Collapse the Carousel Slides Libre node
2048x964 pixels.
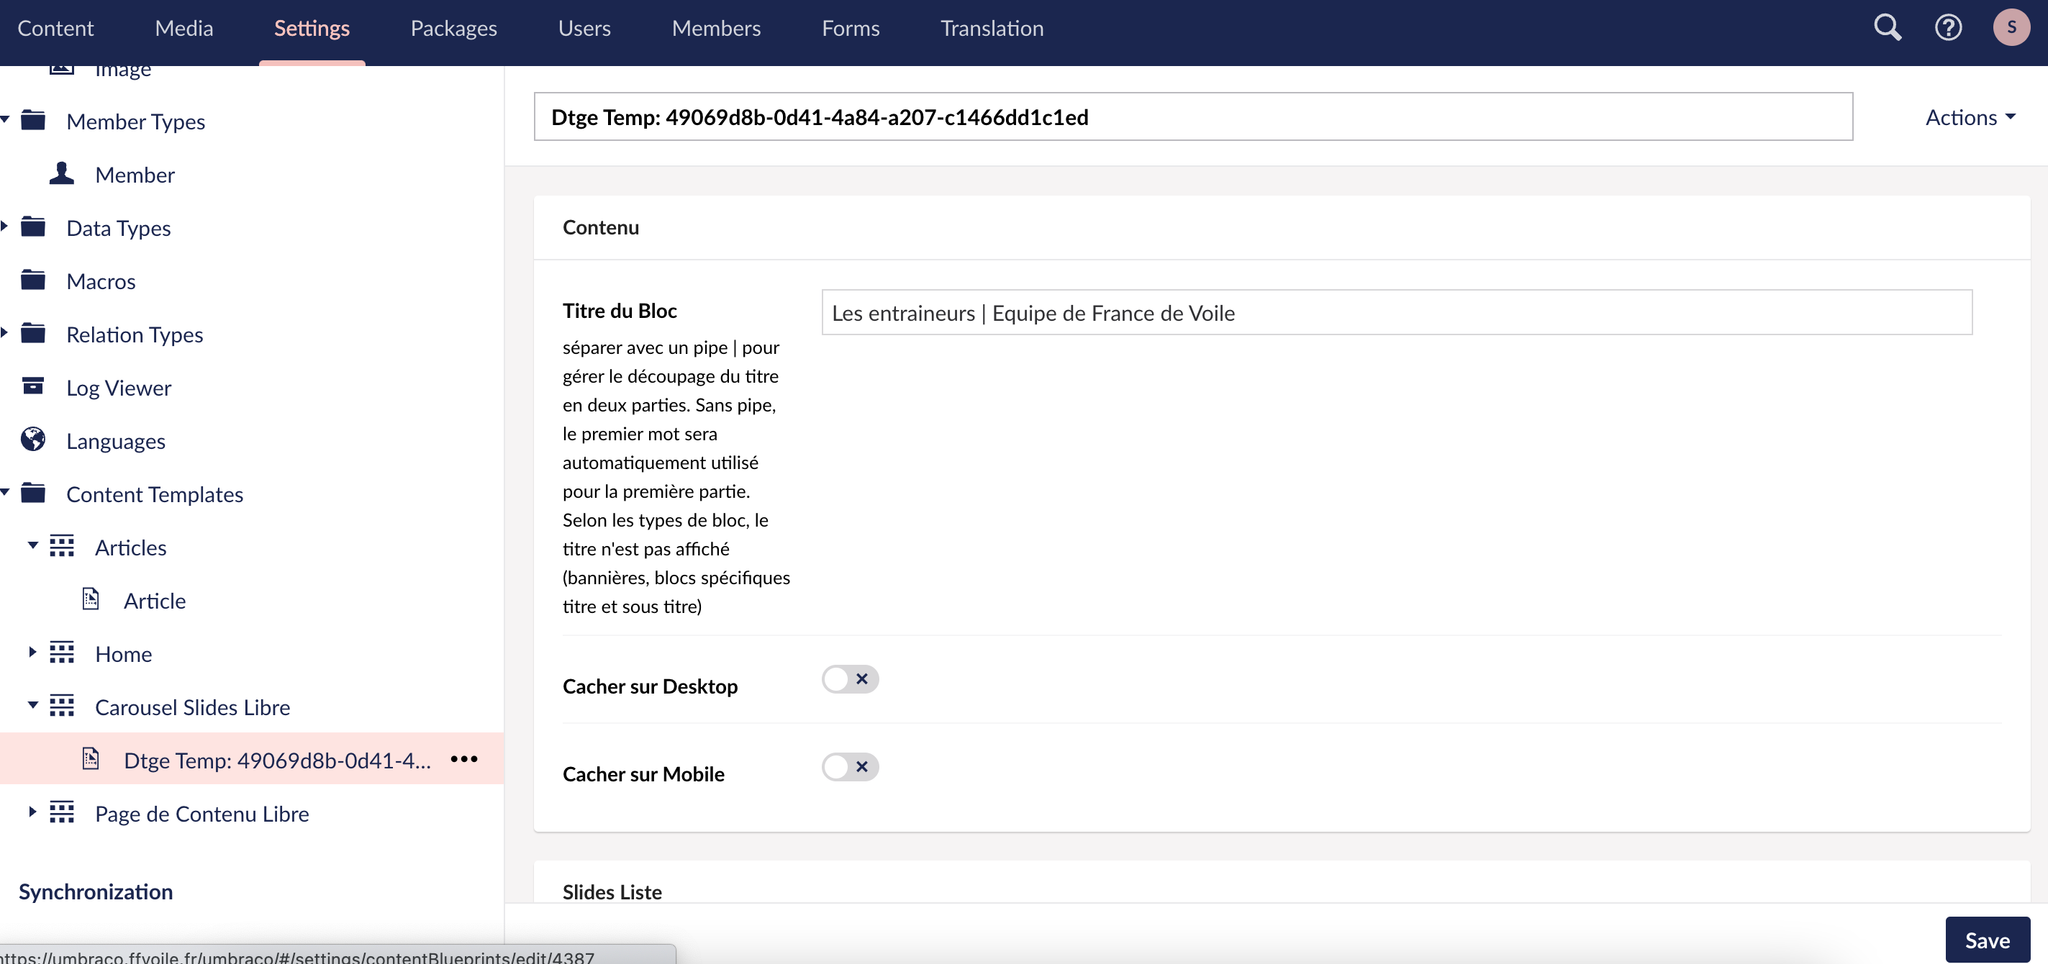click(33, 706)
